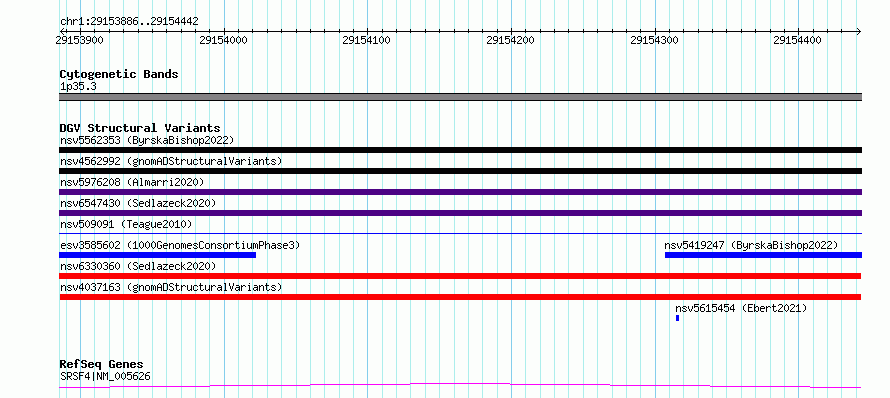The width and height of the screenshot is (890, 398).
Task: Click the Cytogenetic Bands track title
Action: pyautogui.click(x=119, y=74)
